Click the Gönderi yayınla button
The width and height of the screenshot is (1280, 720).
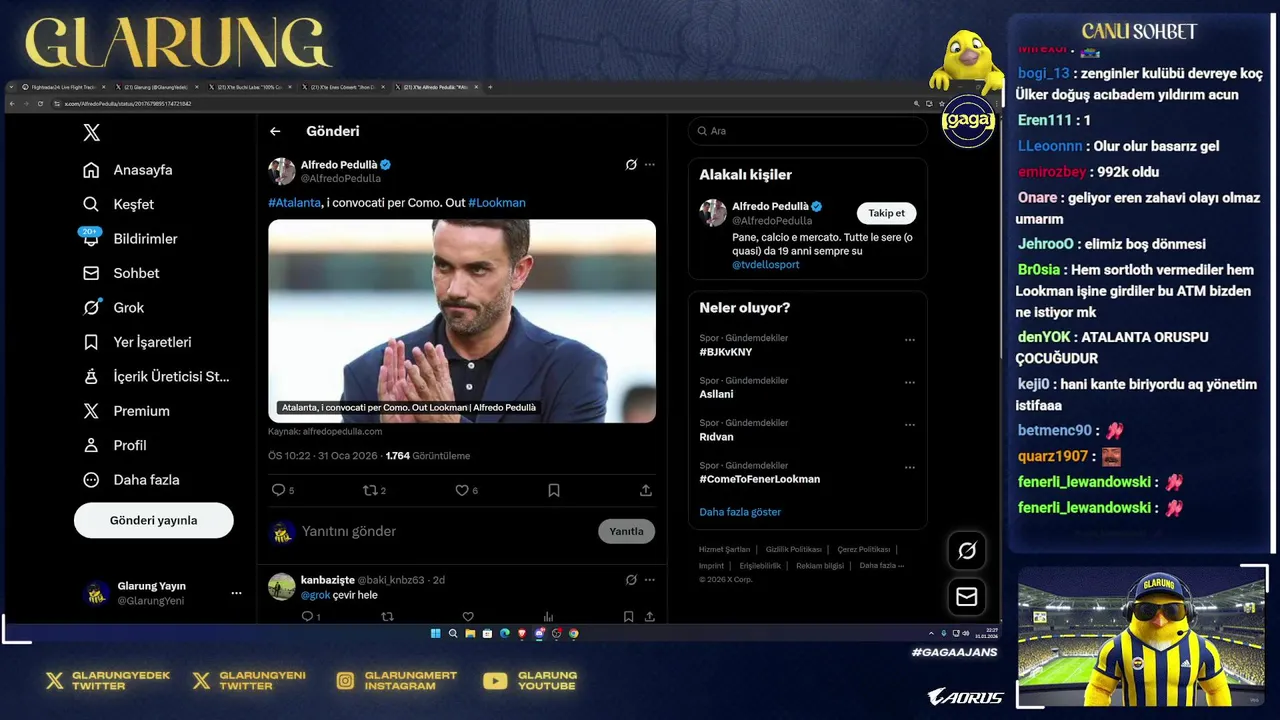[154, 520]
